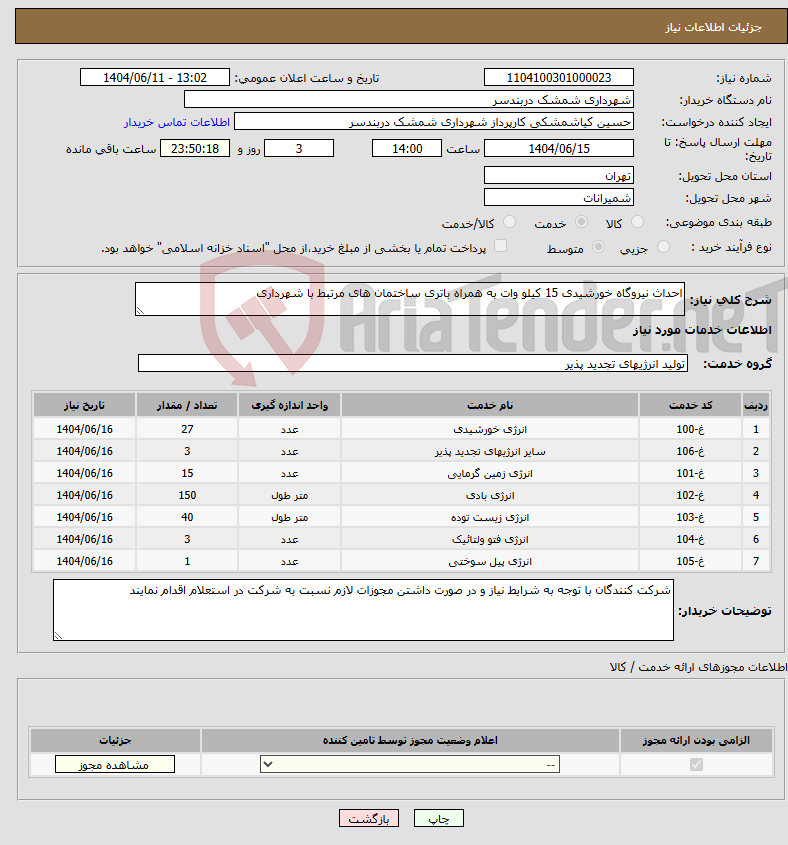Click unit متر طول in انرژی بادی row

289,495
